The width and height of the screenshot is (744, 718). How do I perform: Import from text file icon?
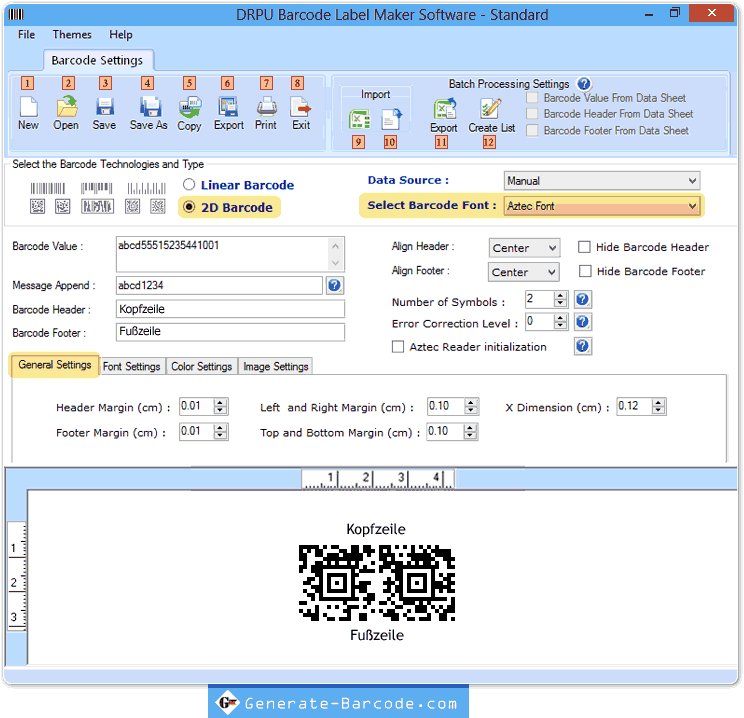391,119
